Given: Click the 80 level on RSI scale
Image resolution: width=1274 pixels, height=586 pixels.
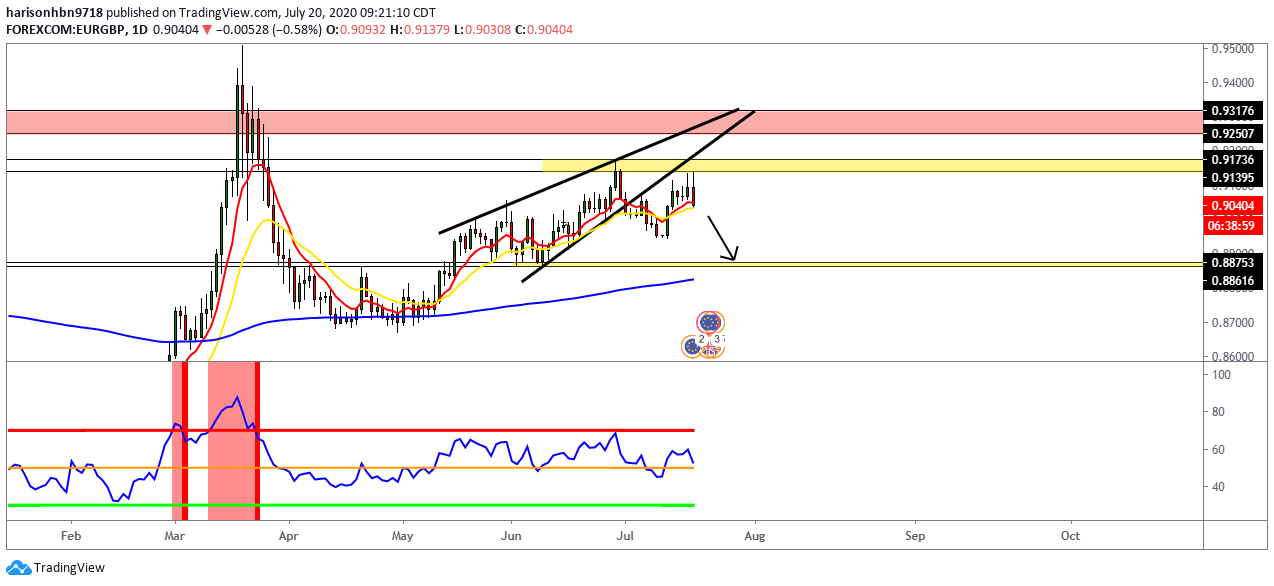Looking at the screenshot, I should pyautogui.click(x=1218, y=411).
